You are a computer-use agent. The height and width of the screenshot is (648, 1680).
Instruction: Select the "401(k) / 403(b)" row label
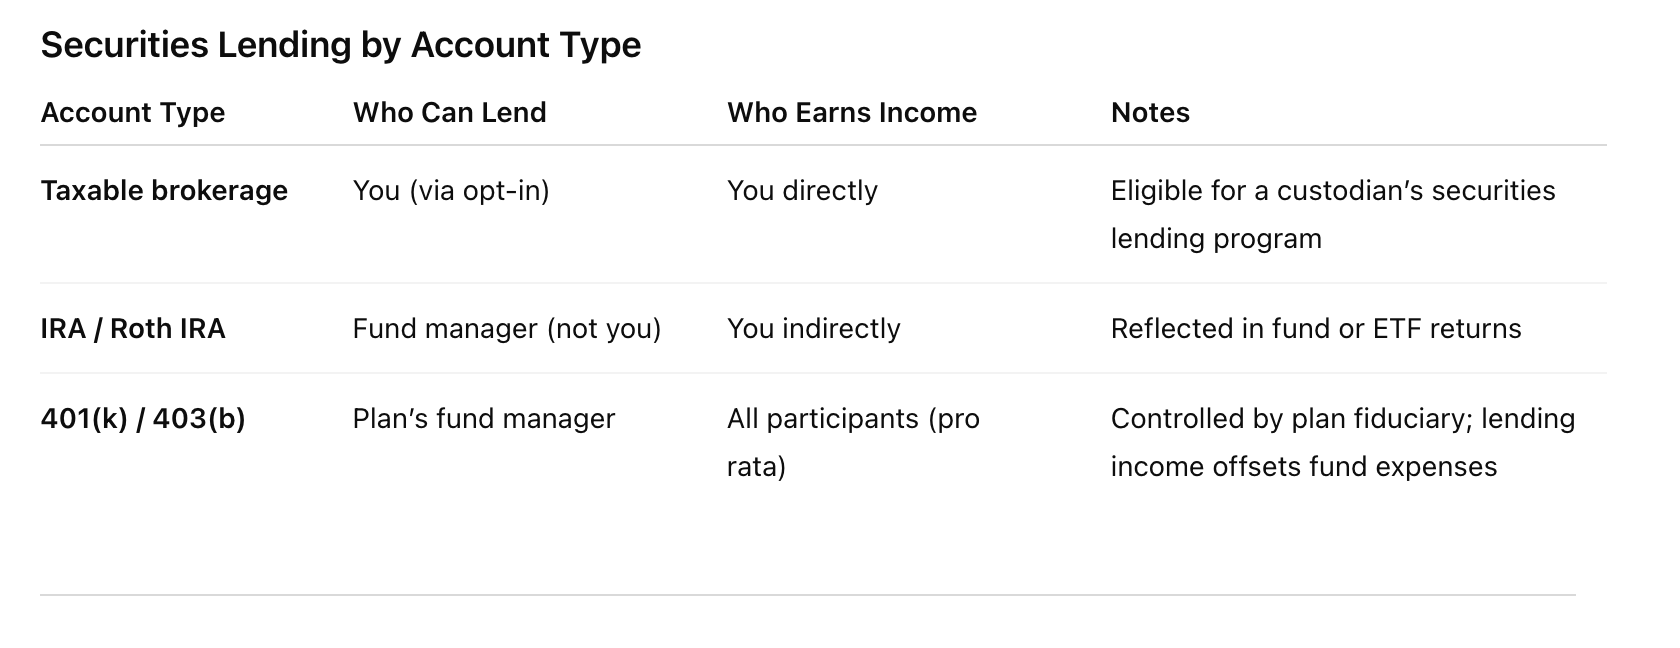pos(143,418)
